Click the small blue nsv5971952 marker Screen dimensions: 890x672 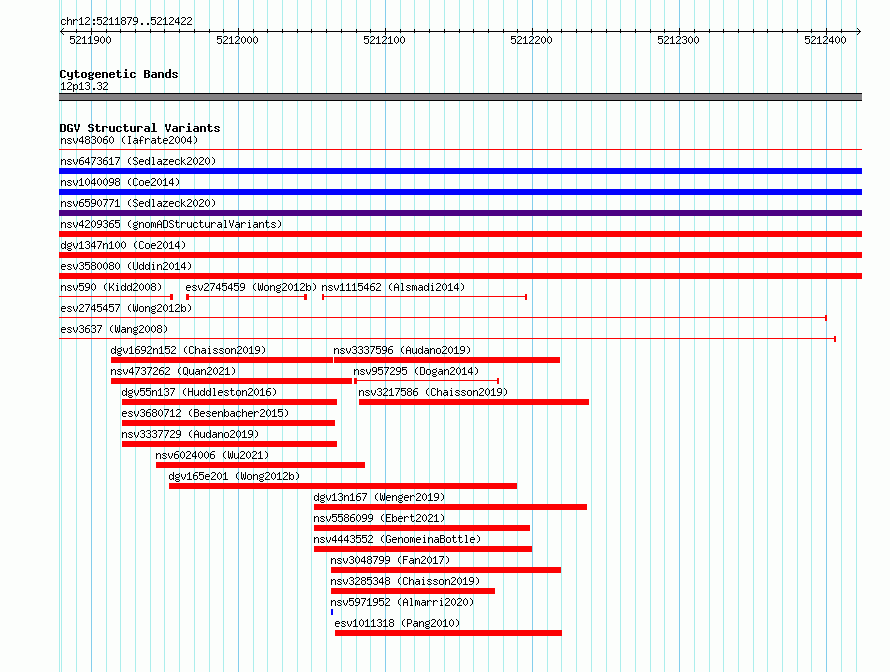click(332, 612)
